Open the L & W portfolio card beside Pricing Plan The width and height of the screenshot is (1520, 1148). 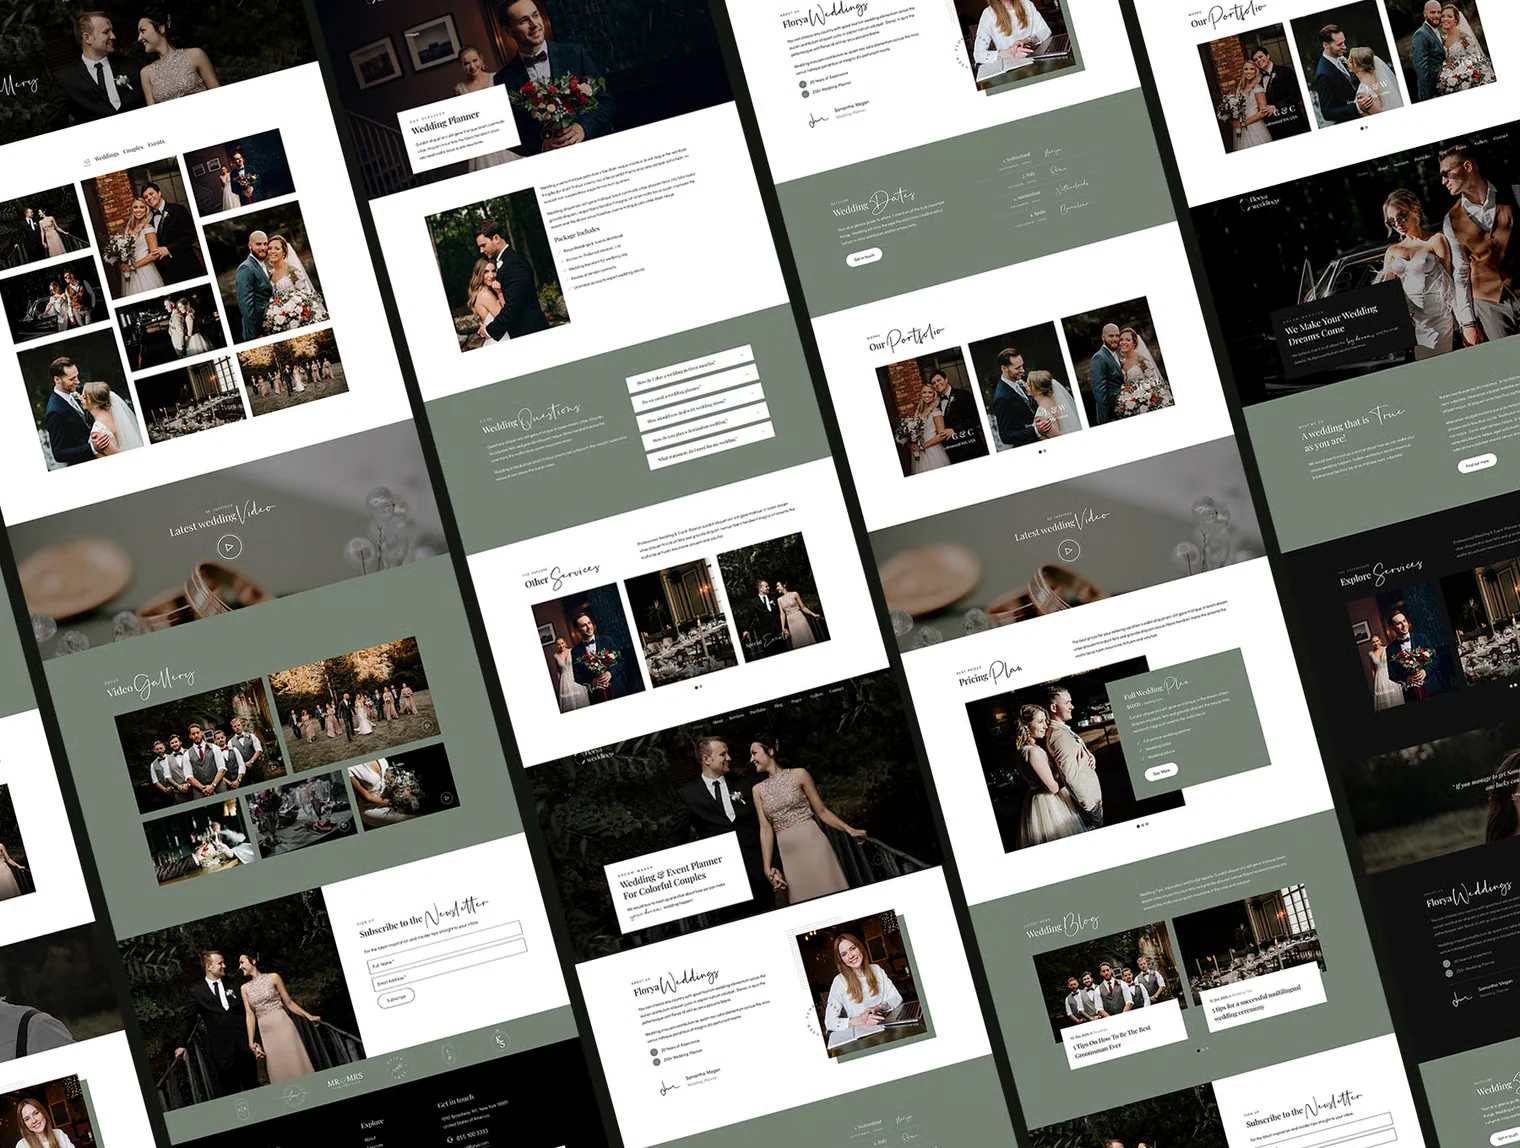[x=1024, y=386]
